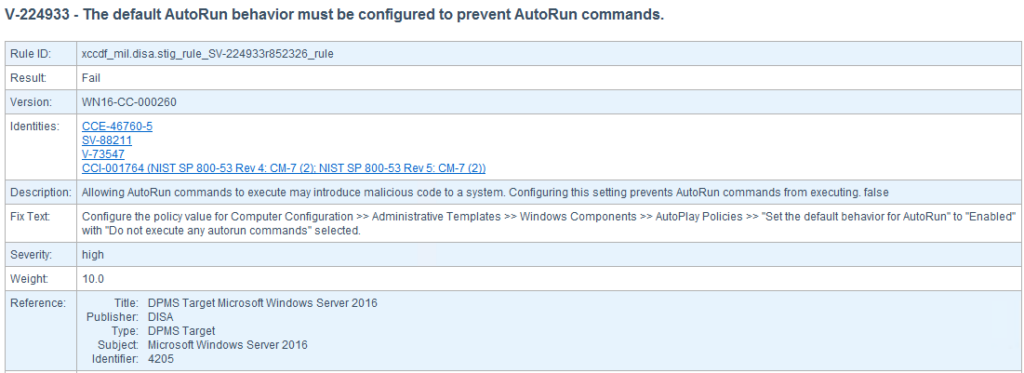Open the SV-88211 link
Viewport: 1024px width, 373px height.
pyautogui.click(x=106, y=140)
